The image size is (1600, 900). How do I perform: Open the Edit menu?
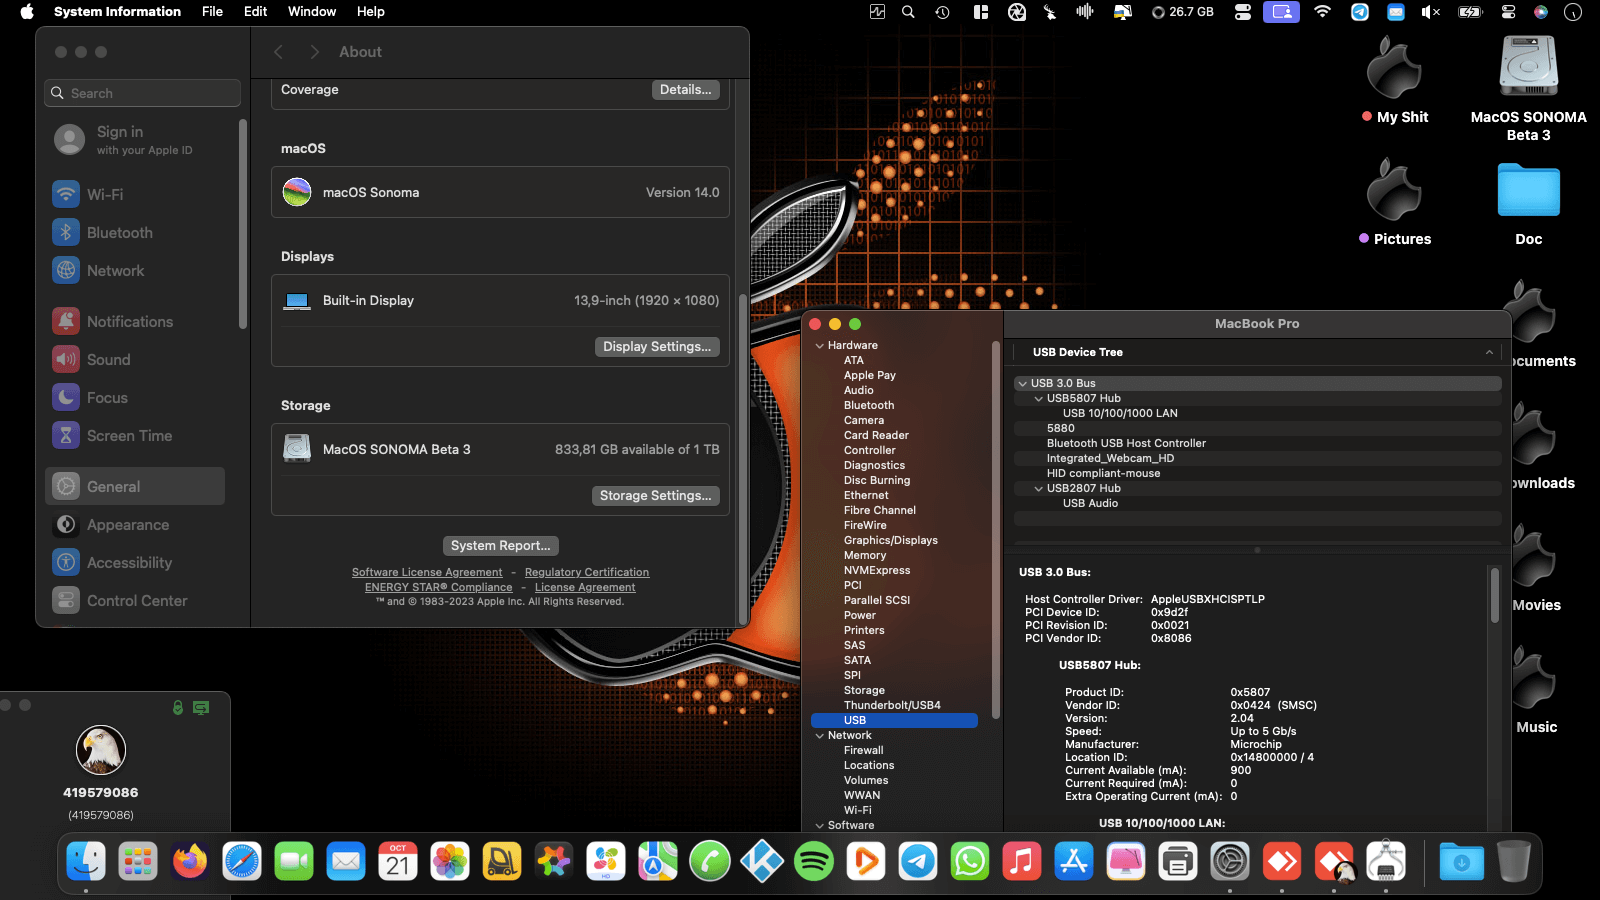255,12
